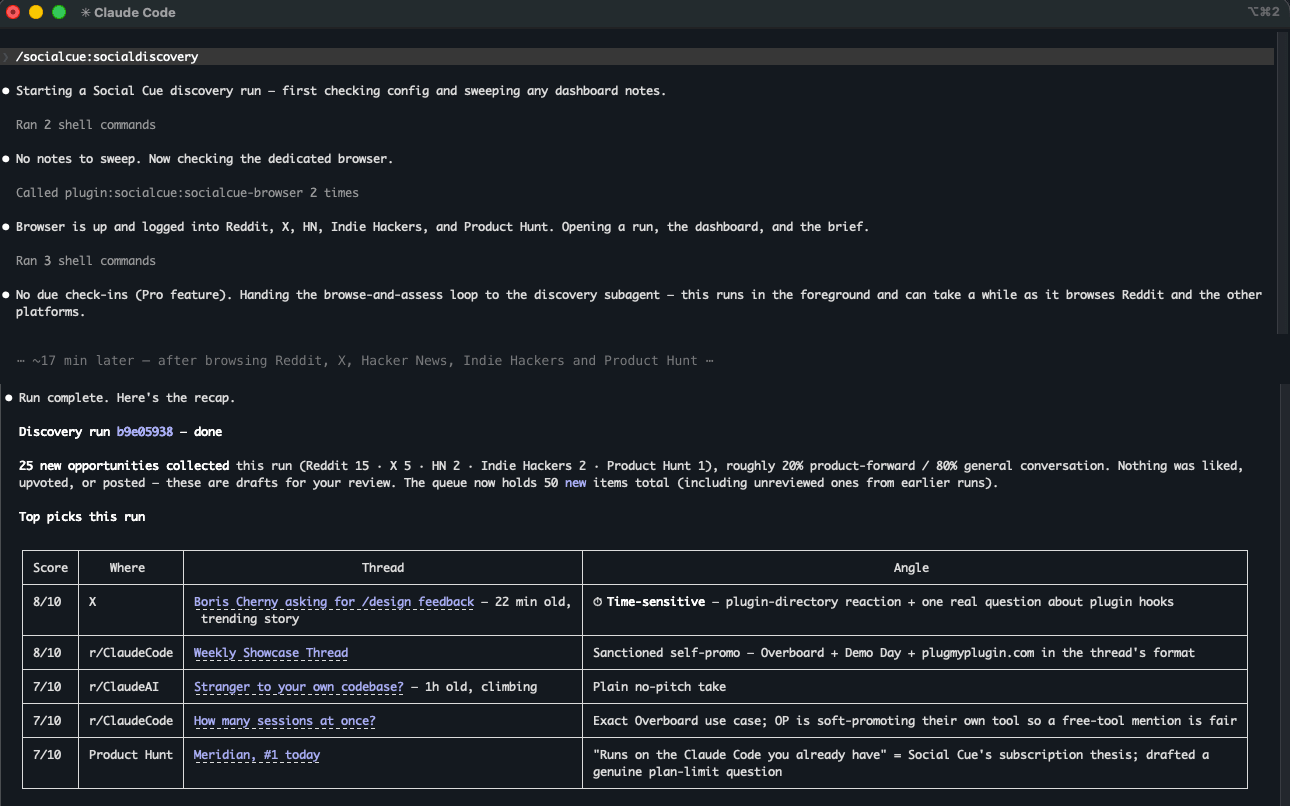Click the Claude Code asterisk icon in title bar
1290x806 pixels.
[86, 13]
